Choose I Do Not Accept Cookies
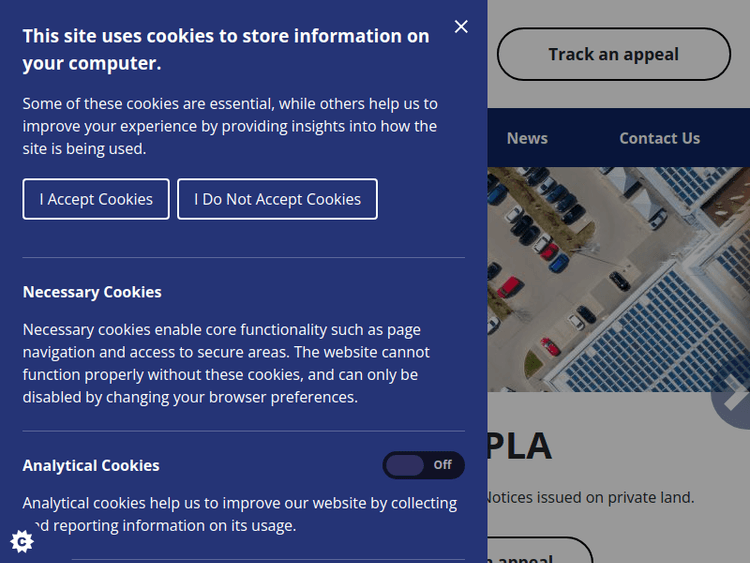Screen dimensions: 750x563 click(x=277, y=199)
